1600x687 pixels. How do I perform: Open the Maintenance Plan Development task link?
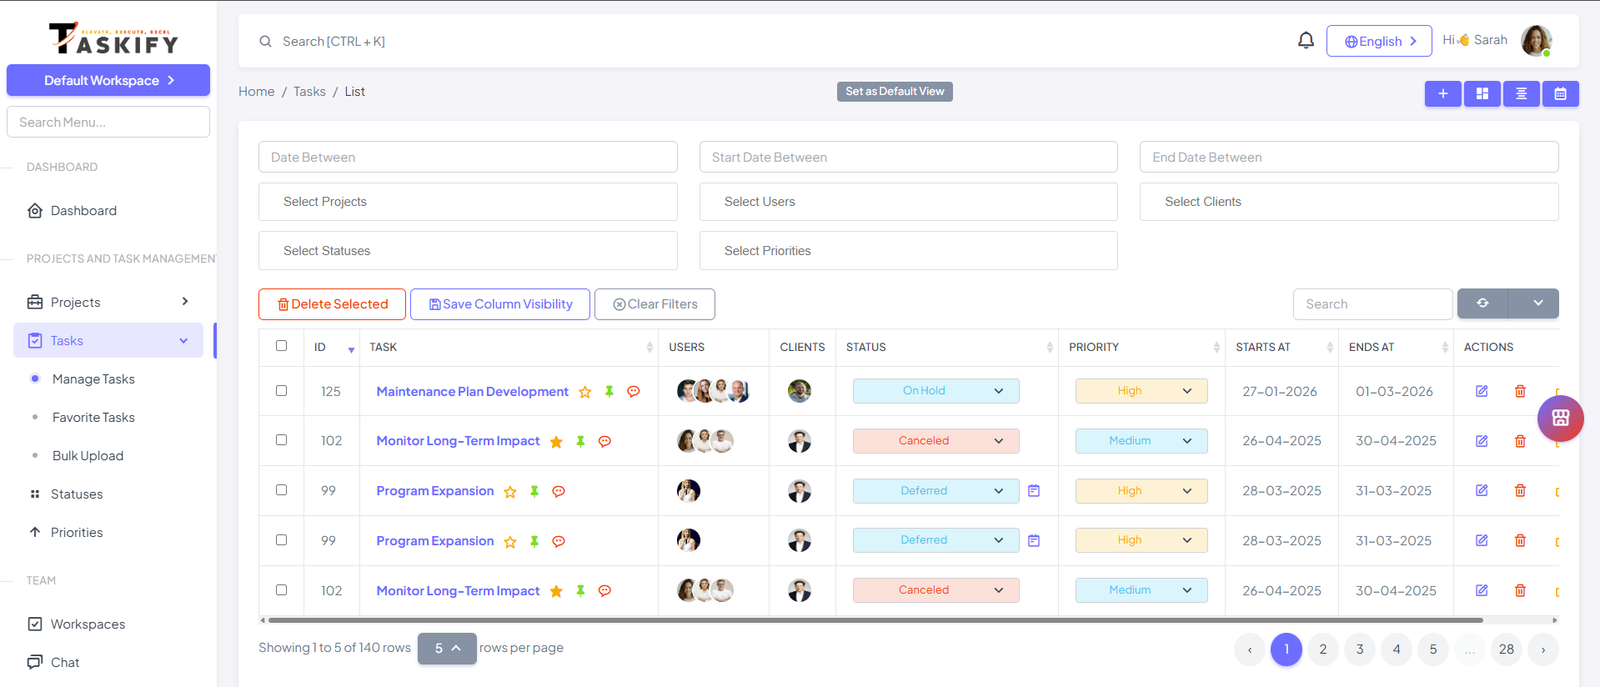point(472,392)
